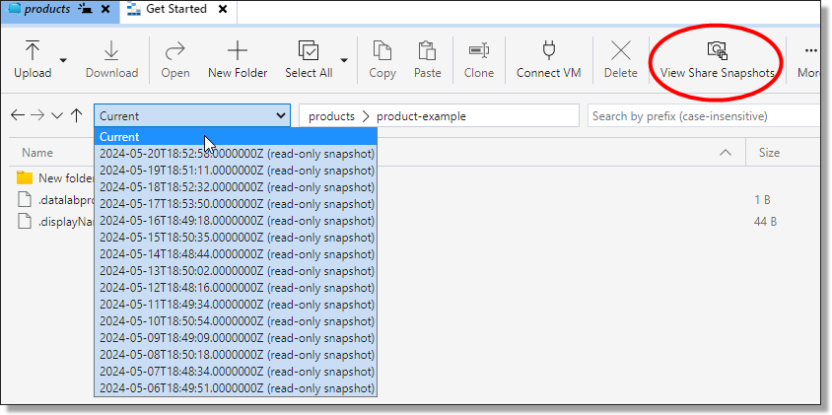Sort by the Size column header
Image resolution: width=832 pixels, height=415 pixels.
tap(769, 153)
